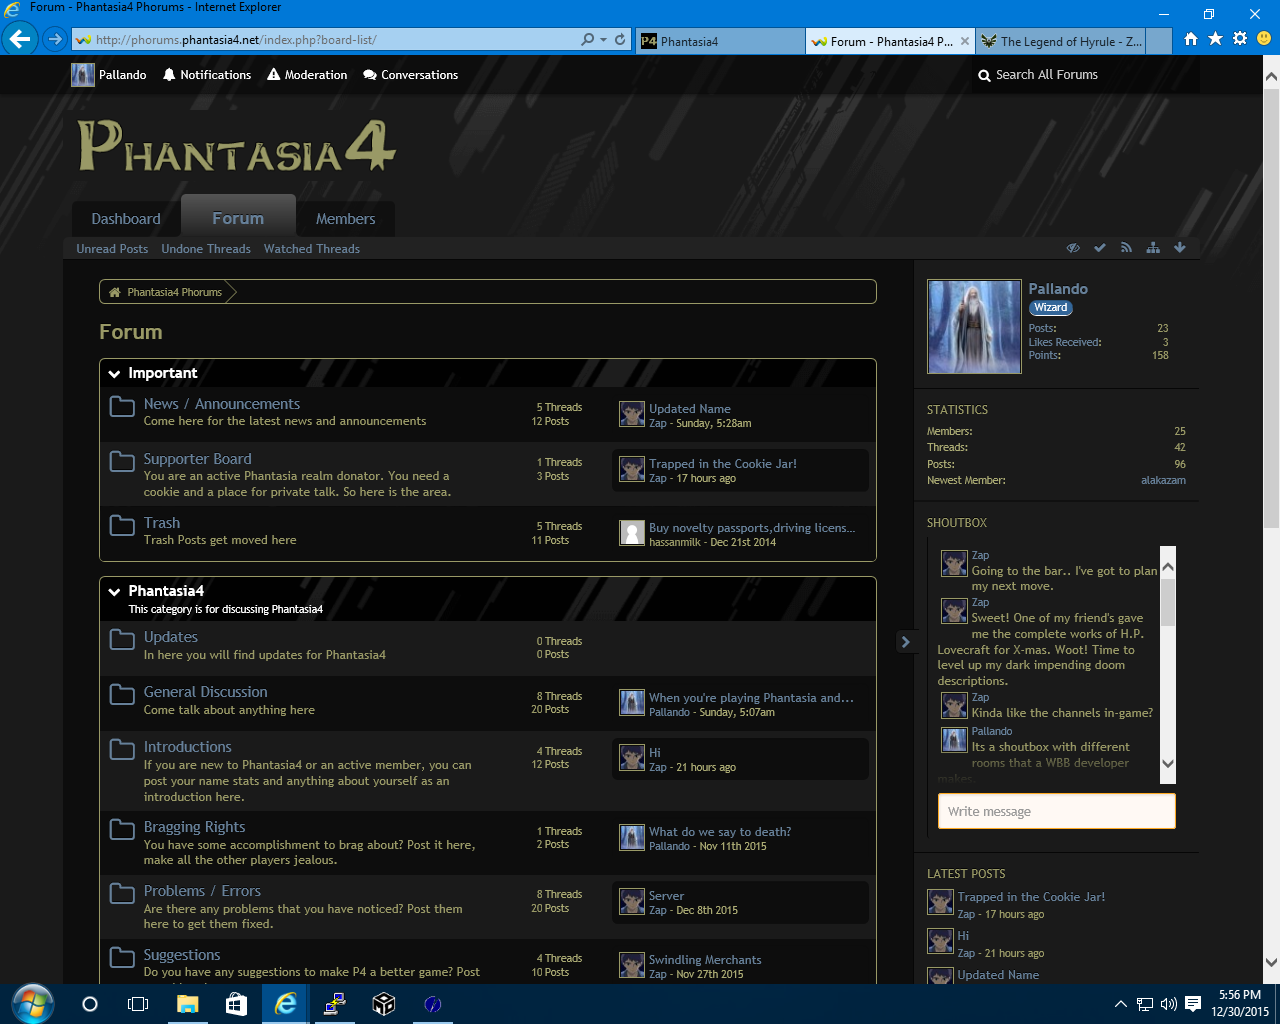The image size is (1280, 1024).
Task: Mark all forums read with checkmark
Action: (1100, 248)
